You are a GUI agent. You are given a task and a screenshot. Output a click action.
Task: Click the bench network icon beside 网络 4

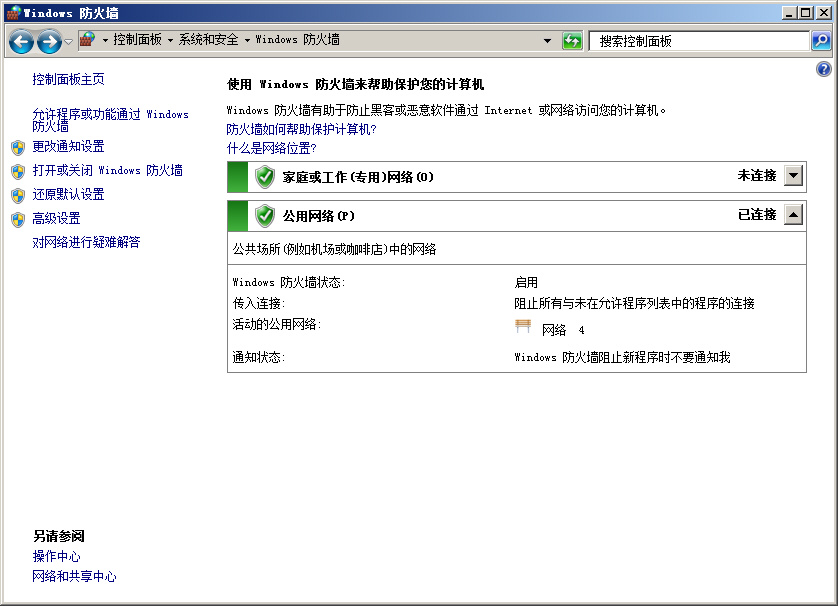[523, 326]
